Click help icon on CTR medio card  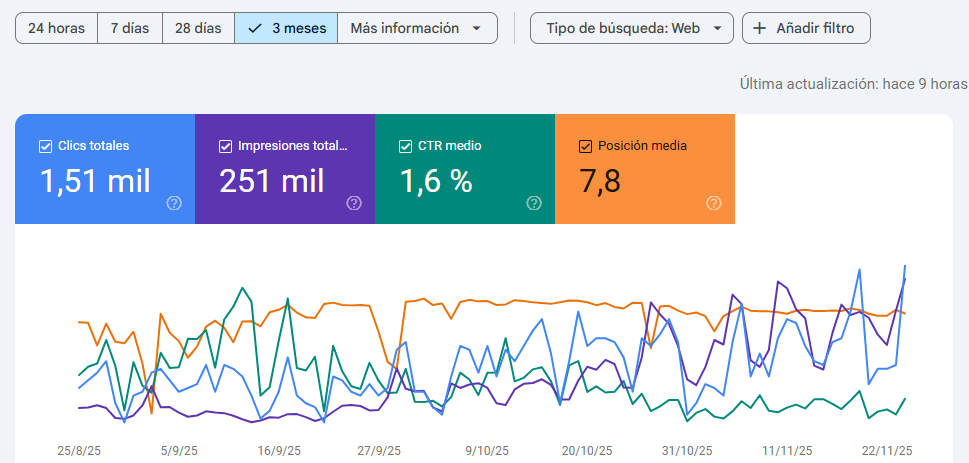click(x=534, y=203)
